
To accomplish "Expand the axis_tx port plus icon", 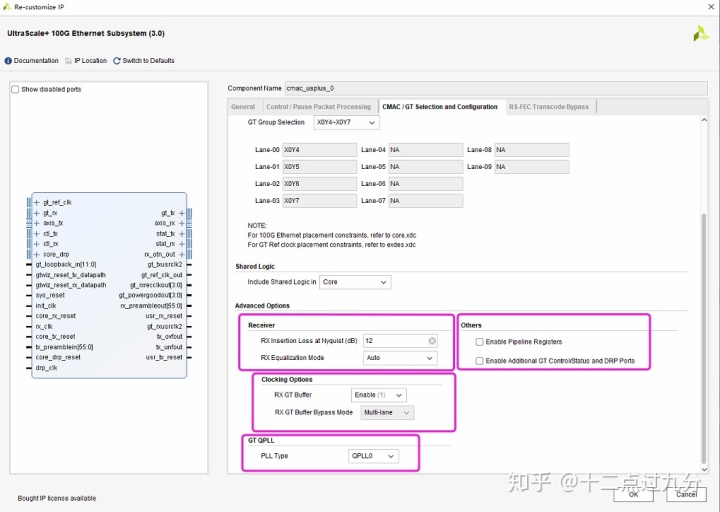I will pos(37,223).
